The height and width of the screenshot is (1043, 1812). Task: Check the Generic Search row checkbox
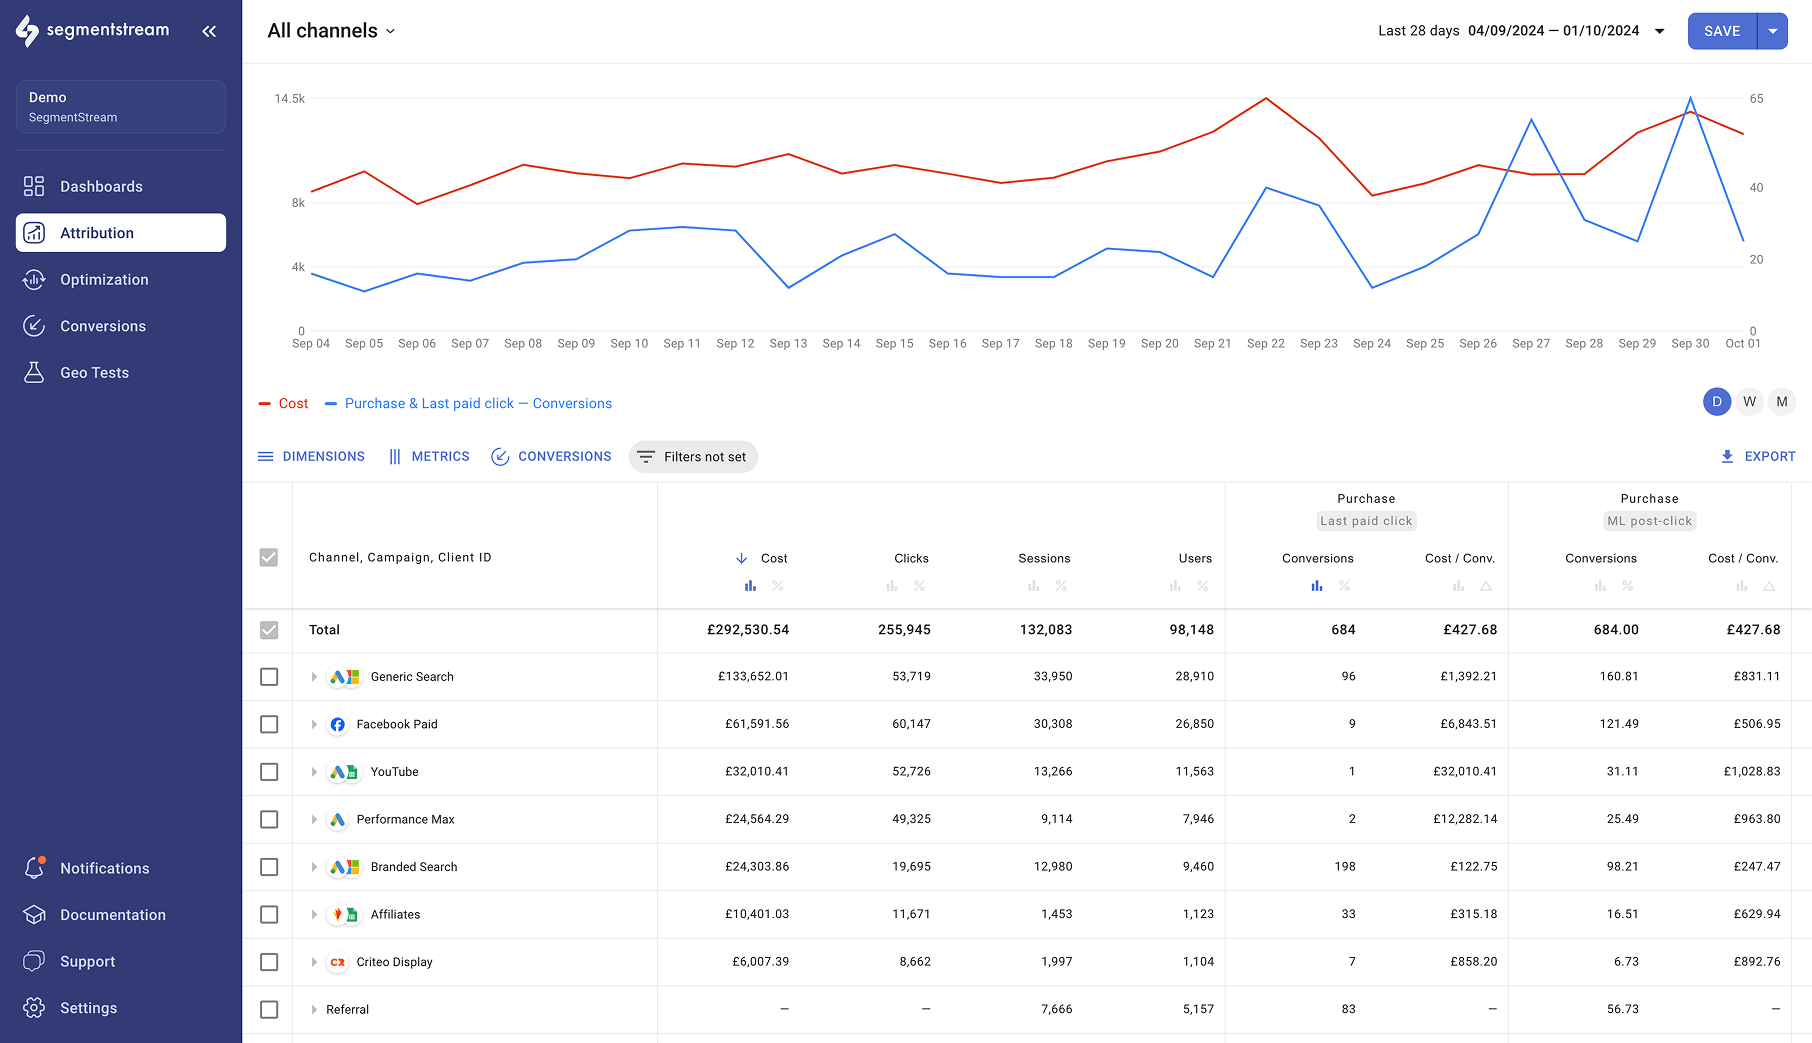[x=269, y=677]
